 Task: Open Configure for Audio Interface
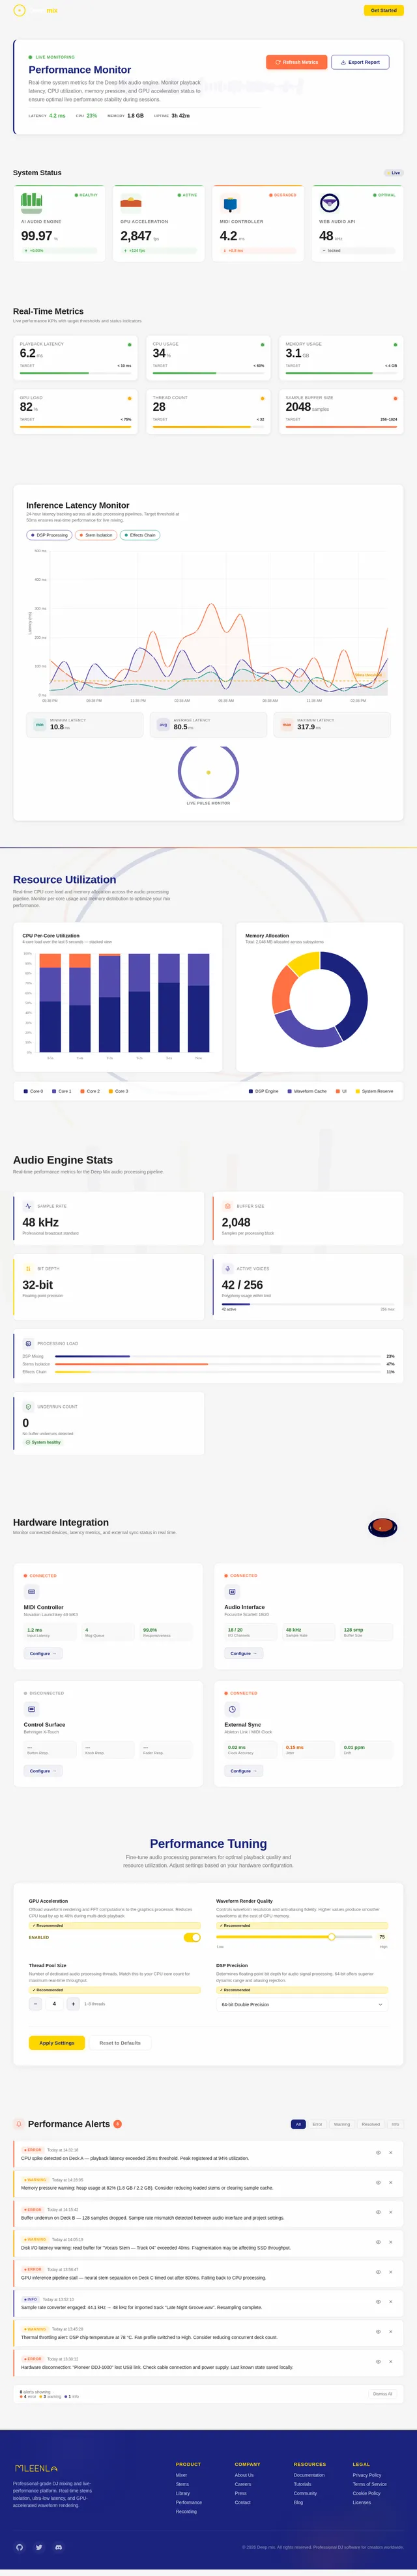pyautogui.click(x=243, y=1653)
